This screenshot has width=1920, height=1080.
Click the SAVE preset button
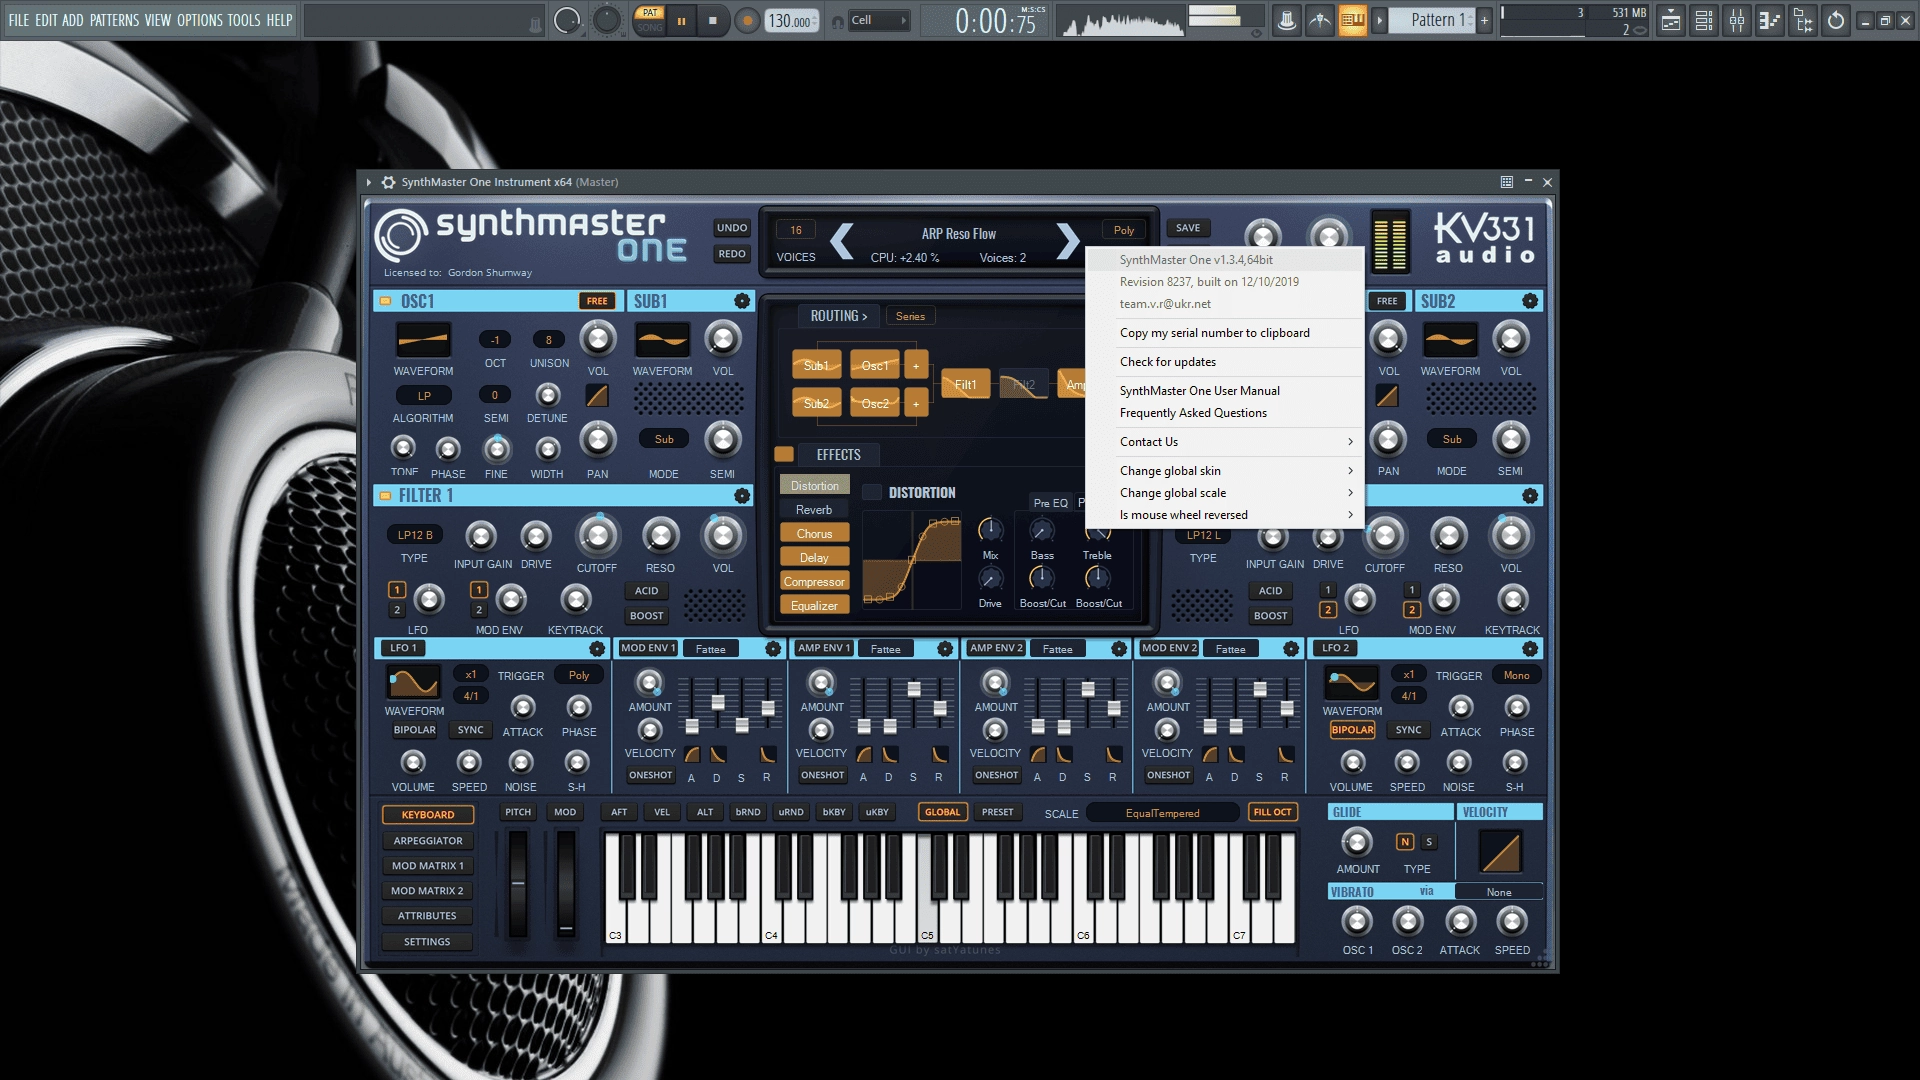coord(1188,228)
